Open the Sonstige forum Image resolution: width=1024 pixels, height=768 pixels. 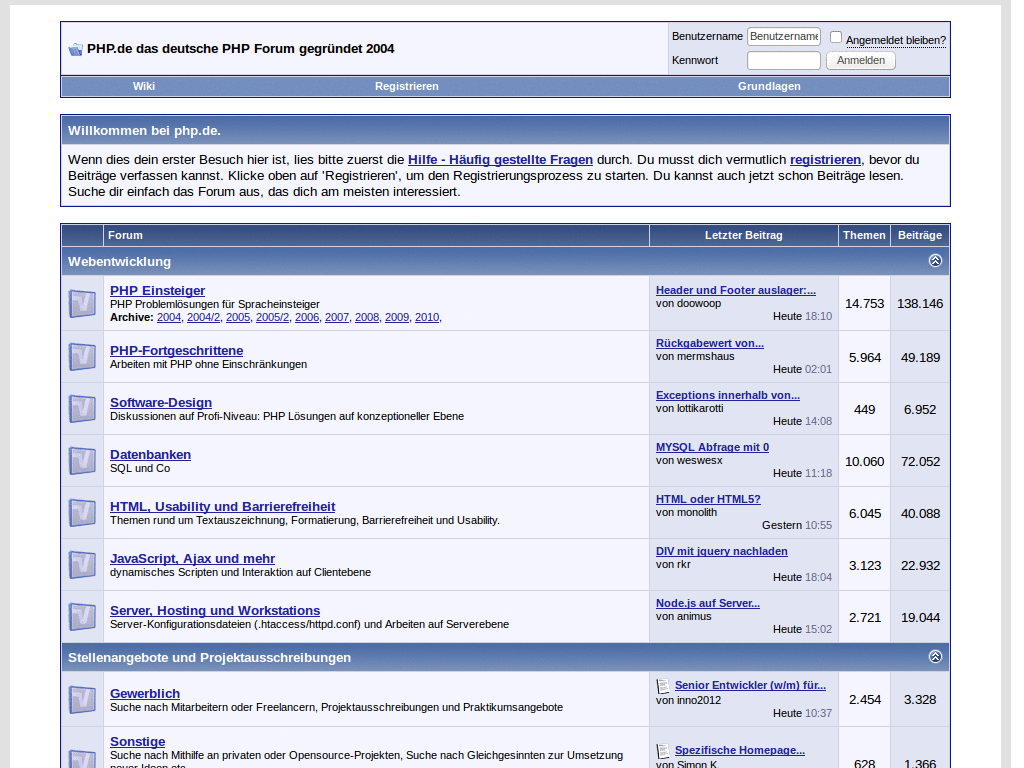[137, 742]
